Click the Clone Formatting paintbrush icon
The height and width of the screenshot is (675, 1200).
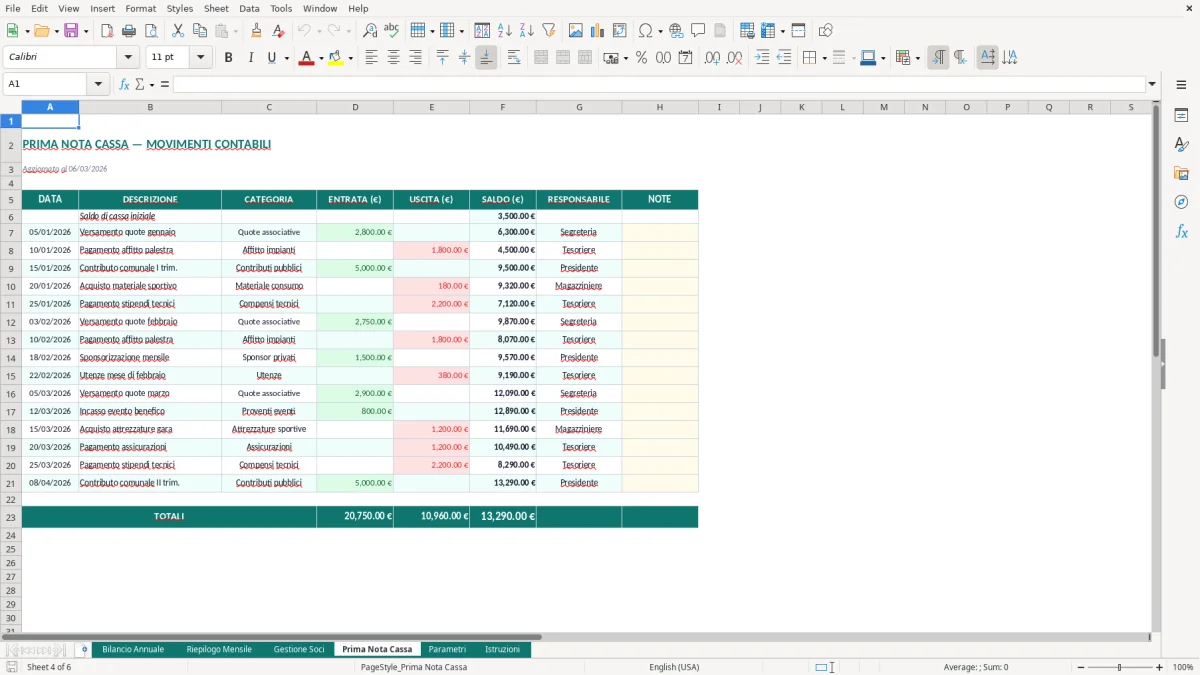256,31
